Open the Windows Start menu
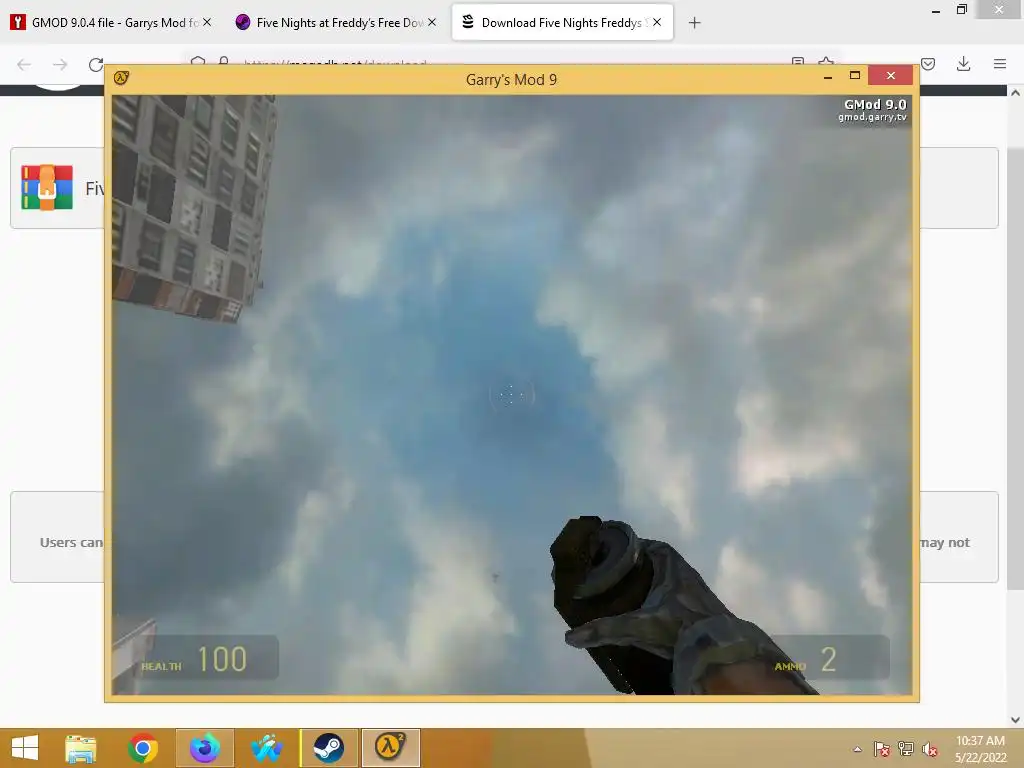 (x=25, y=747)
